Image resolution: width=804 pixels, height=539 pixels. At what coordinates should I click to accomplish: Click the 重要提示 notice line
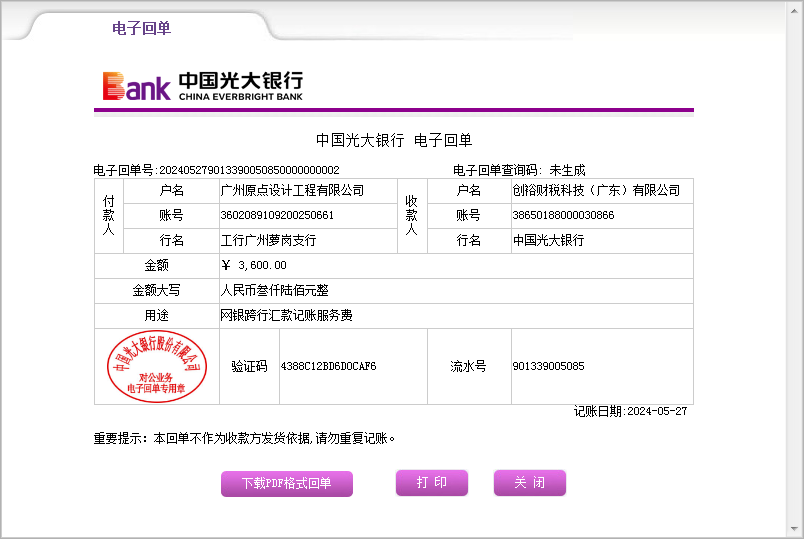pyautogui.click(x=244, y=438)
